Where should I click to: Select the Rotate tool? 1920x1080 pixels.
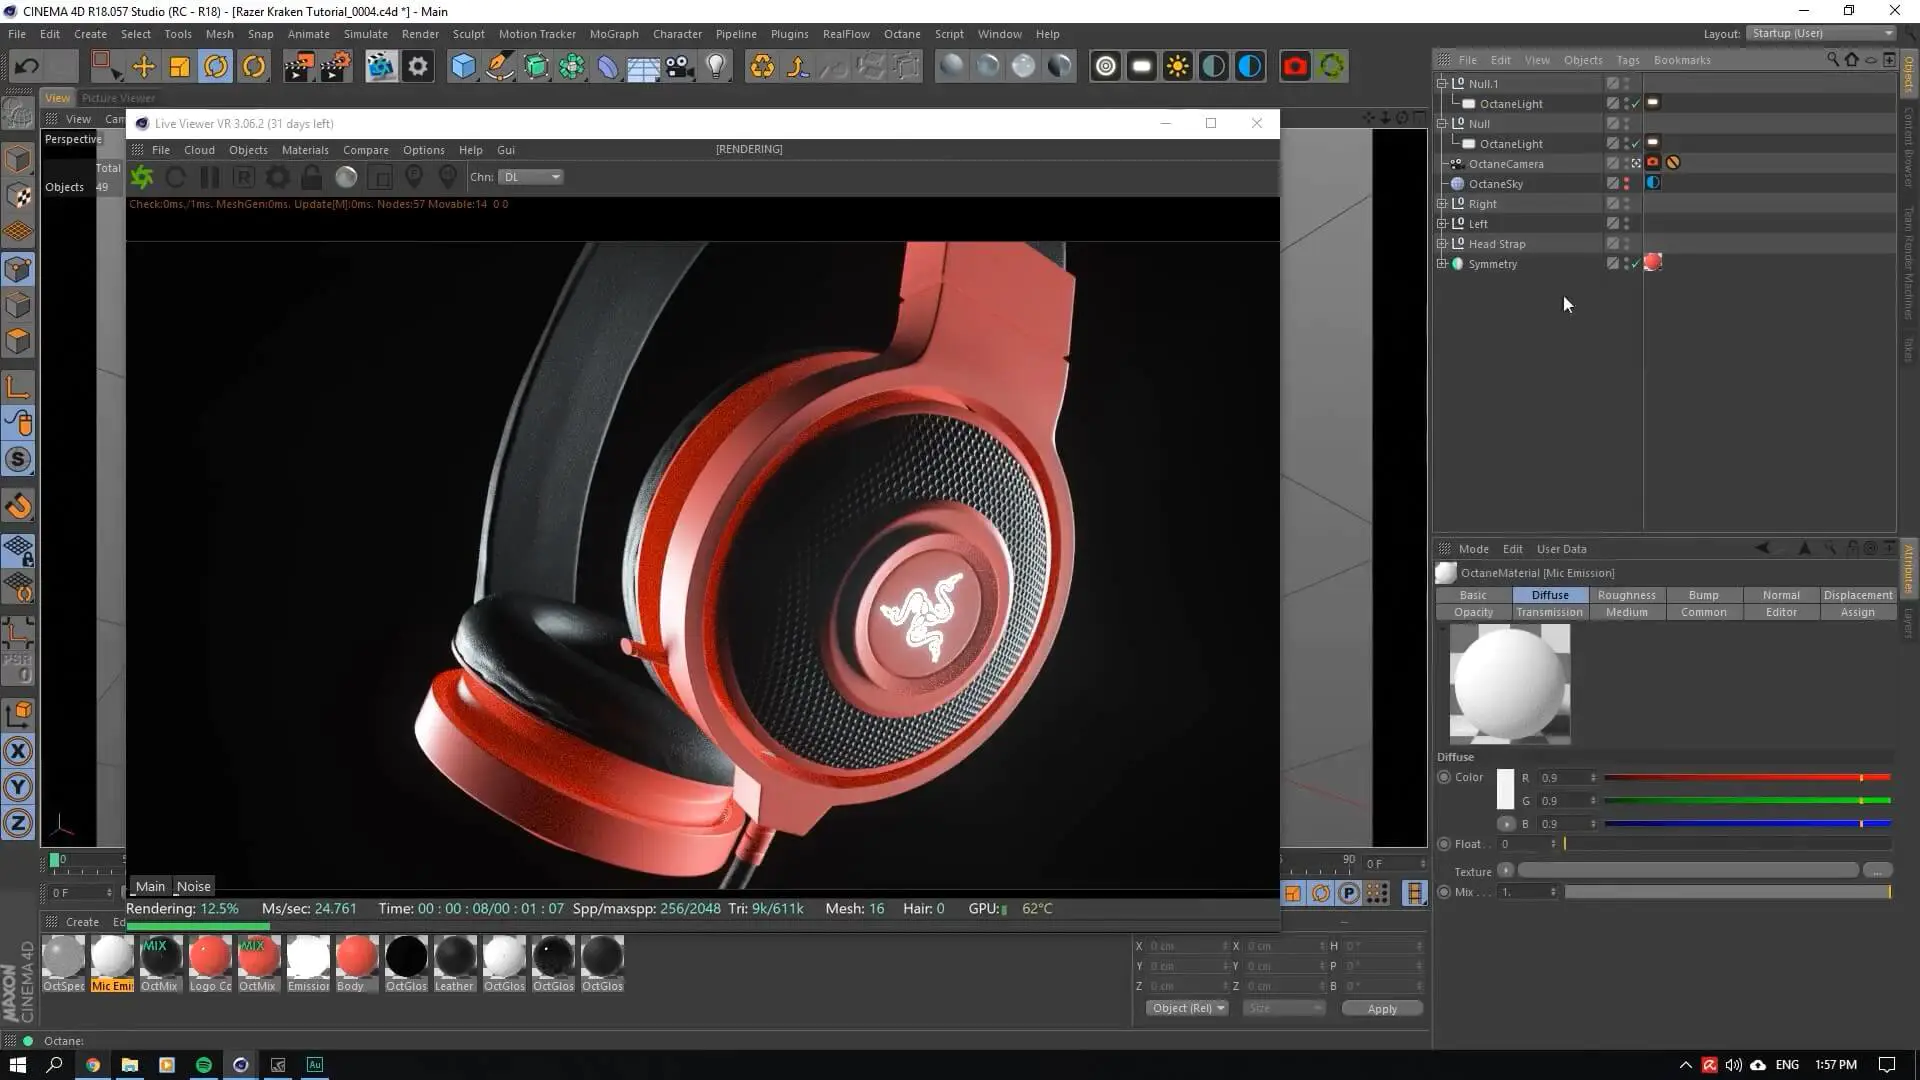coord(216,67)
